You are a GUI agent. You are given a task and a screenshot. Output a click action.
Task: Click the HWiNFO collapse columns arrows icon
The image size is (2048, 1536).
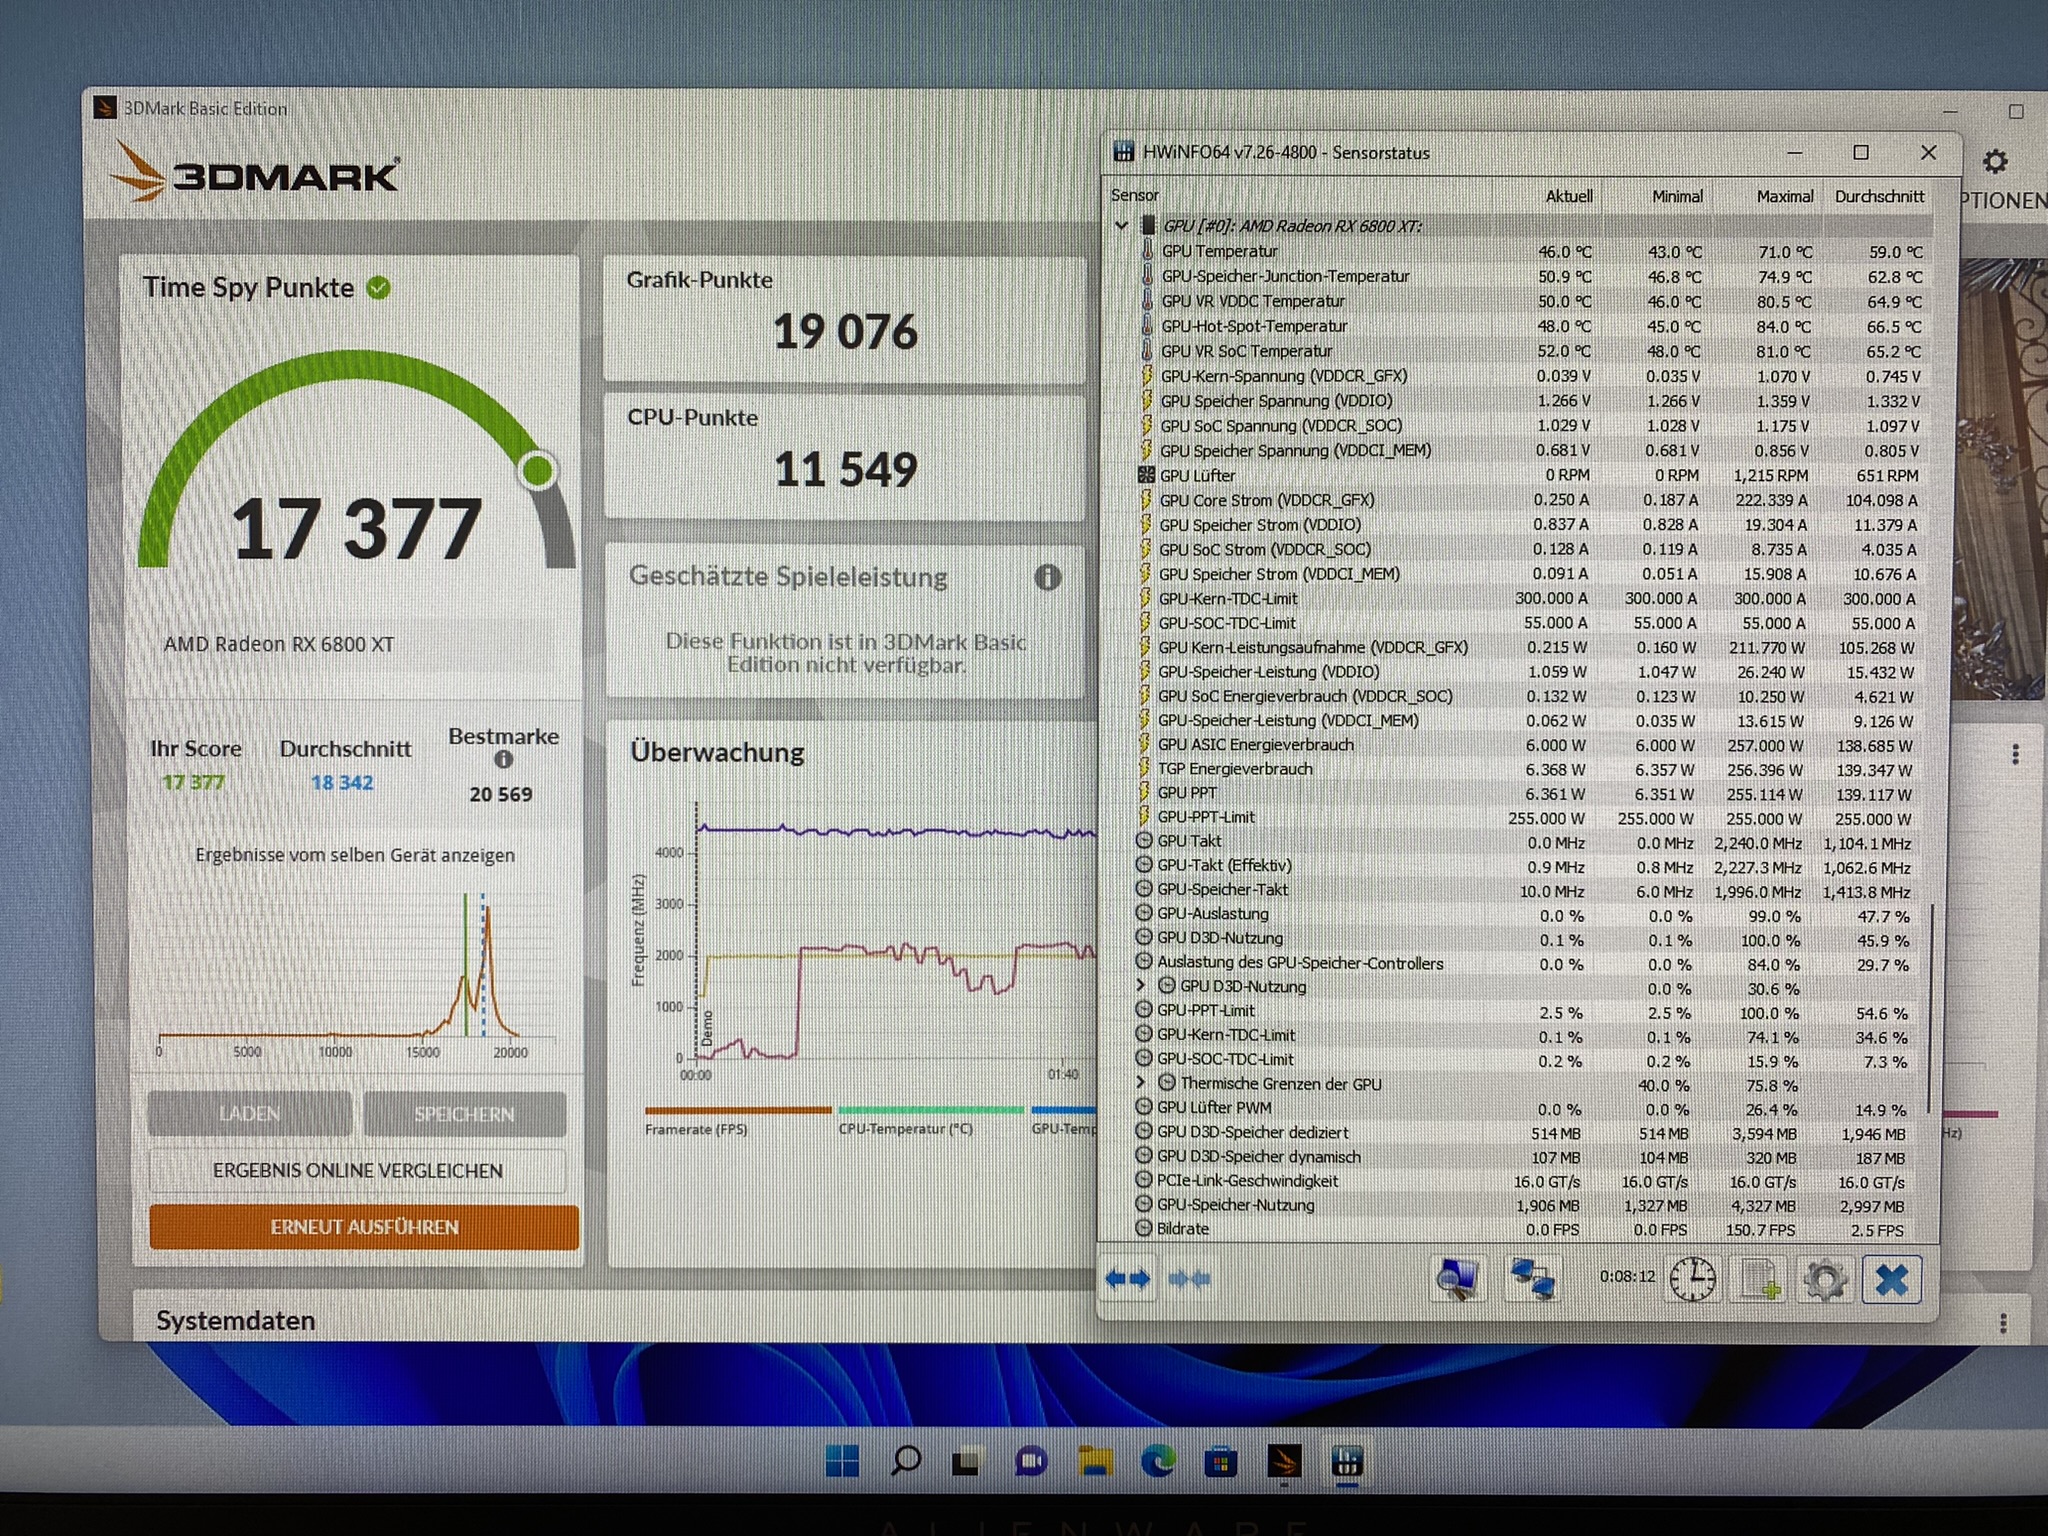[1190, 1279]
